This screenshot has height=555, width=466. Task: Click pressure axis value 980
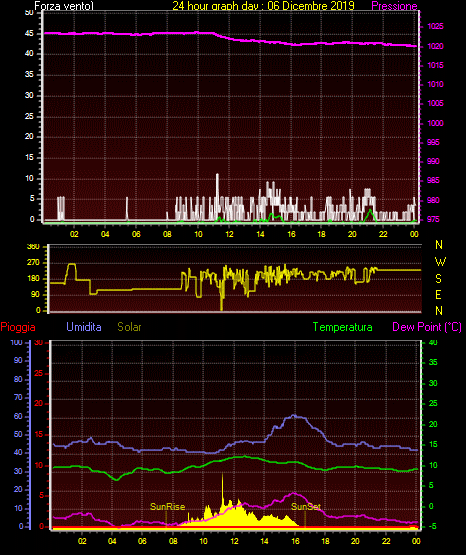[433, 200]
